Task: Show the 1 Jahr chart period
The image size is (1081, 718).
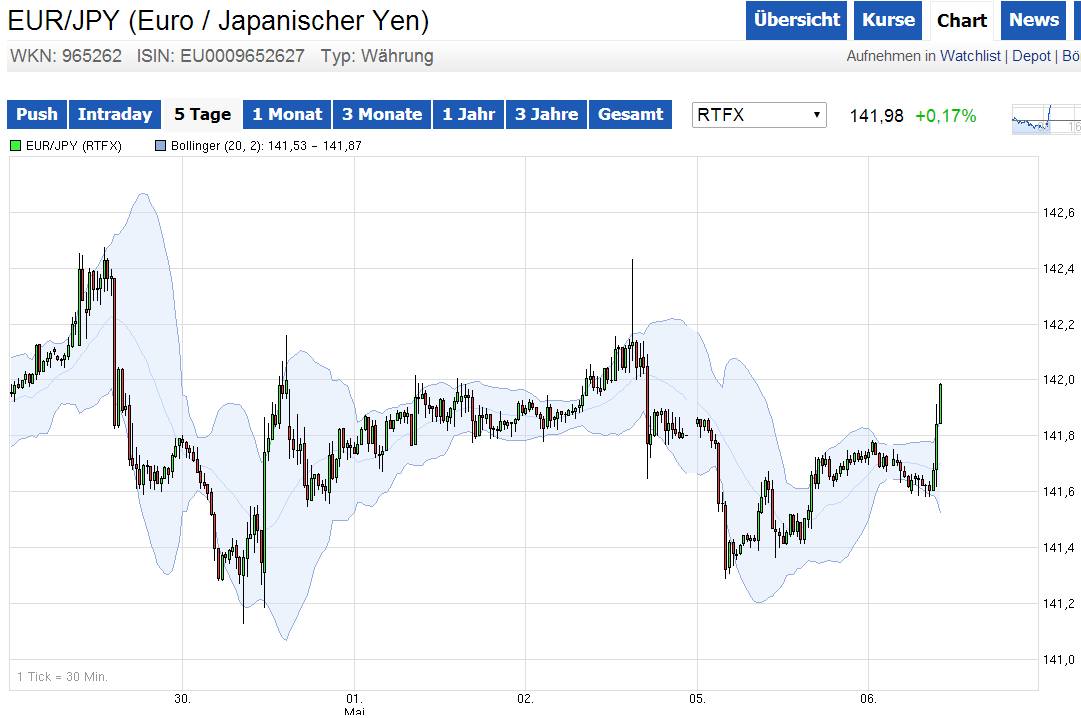Action: click(468, 114)
